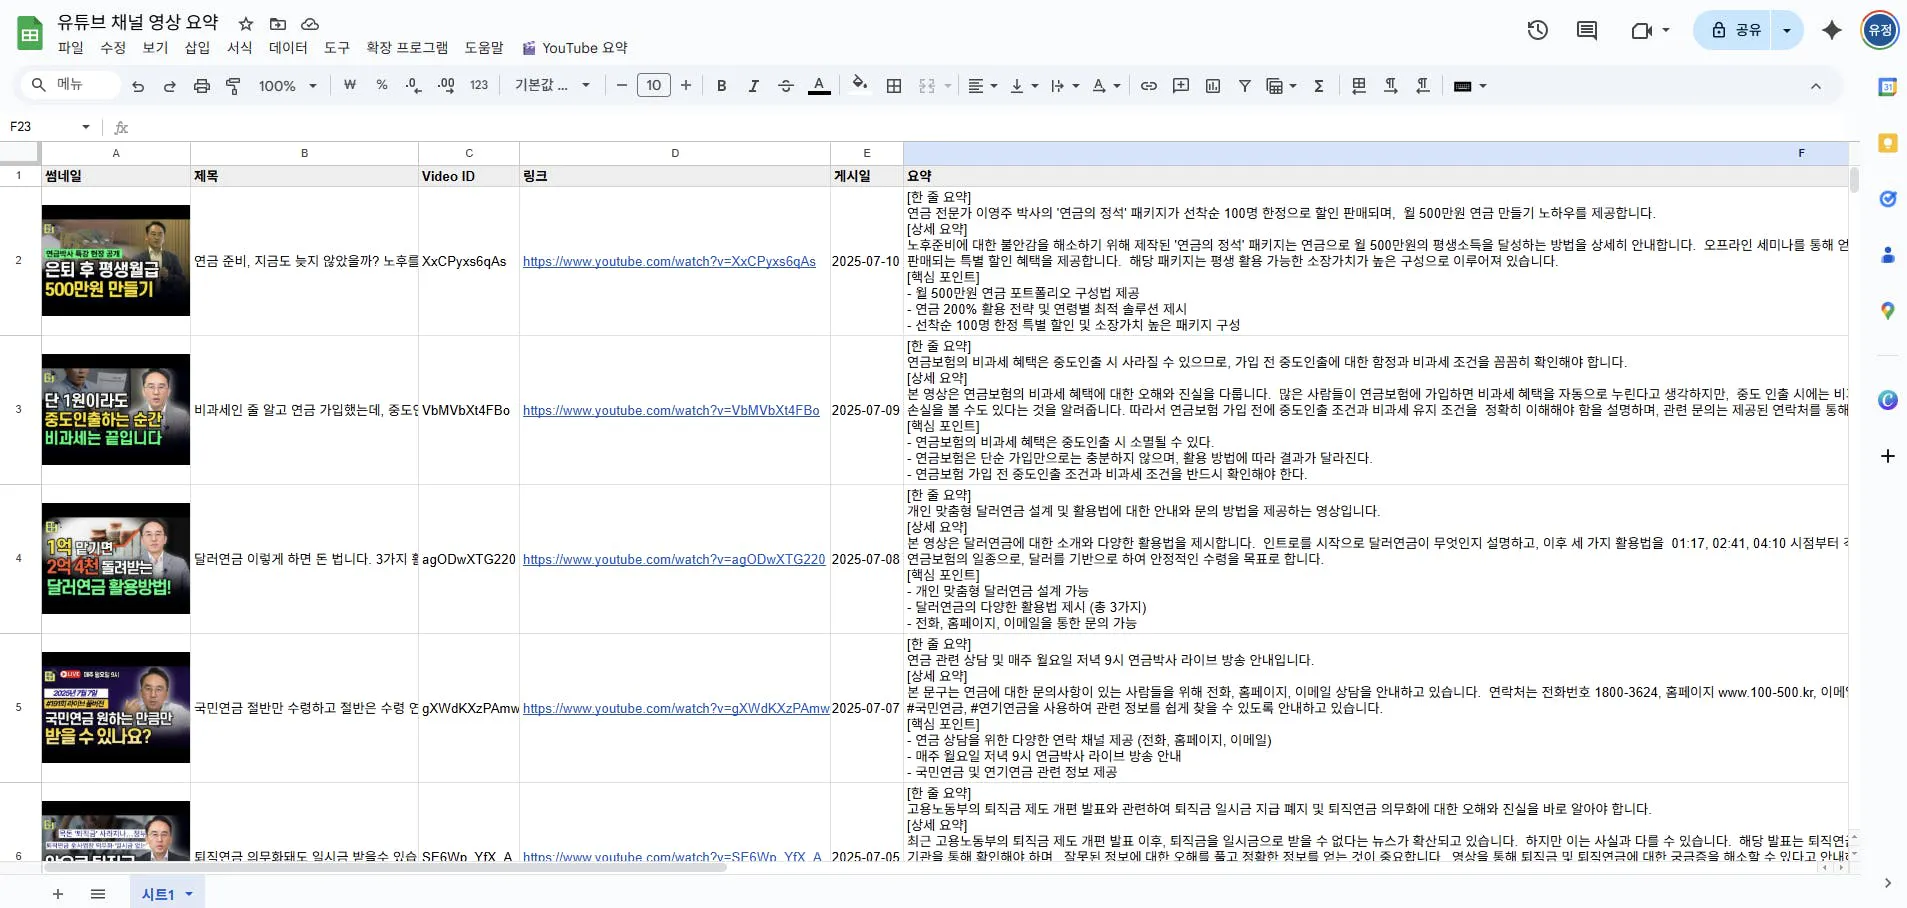Open the functions (Σ) menu
The height and width of the screenshot is (908, 1907).
pyautogui.click(x=1318, y=86)
